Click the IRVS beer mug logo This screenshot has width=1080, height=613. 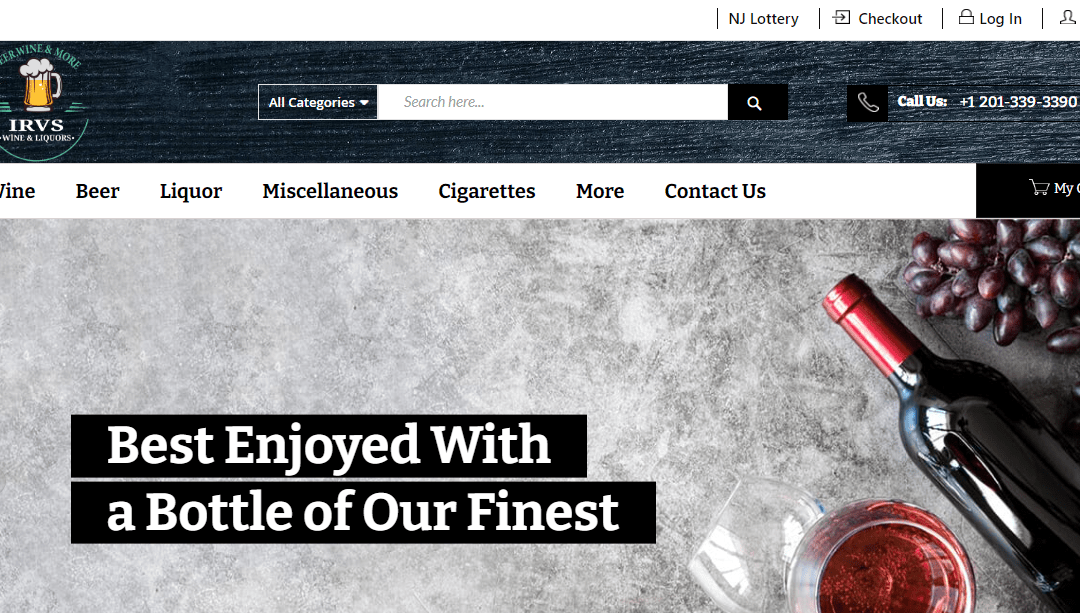pyautogui.click(x=39, y=102)
